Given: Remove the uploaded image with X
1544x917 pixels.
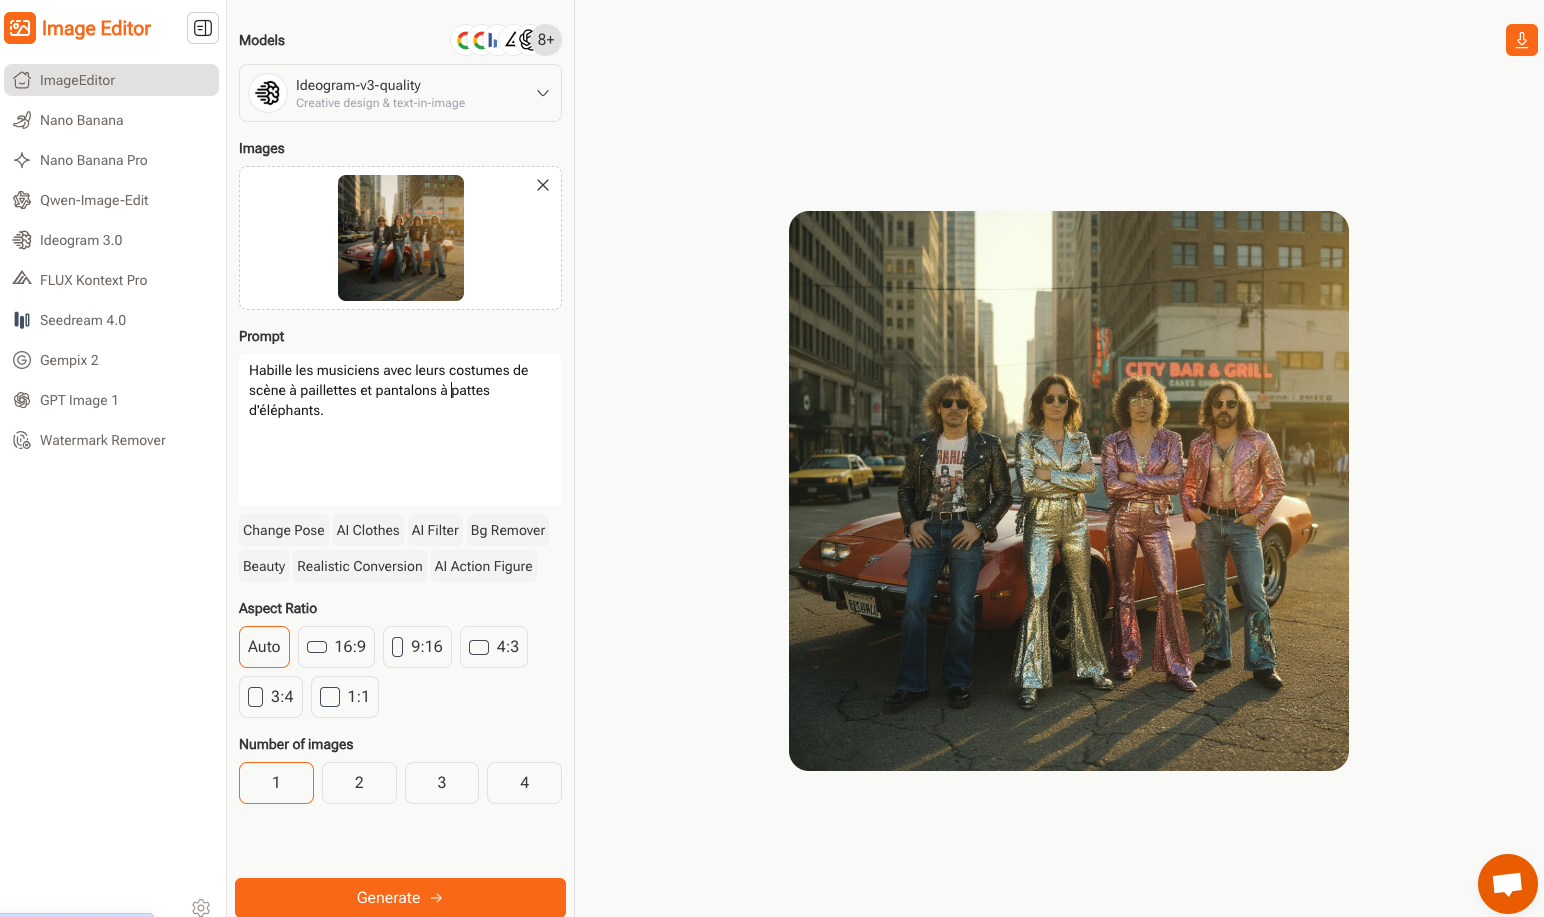Looking at the screenshot, I should click(543, 185).
